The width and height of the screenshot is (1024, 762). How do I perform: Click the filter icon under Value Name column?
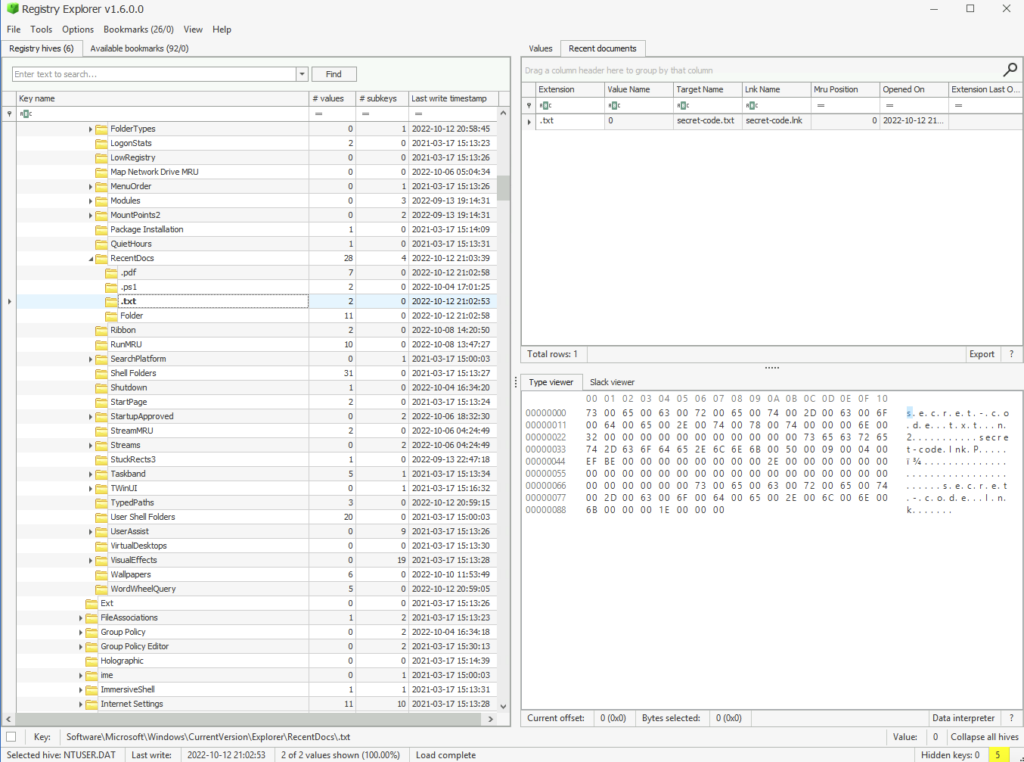pyautogui.click(x=613, y=105)
